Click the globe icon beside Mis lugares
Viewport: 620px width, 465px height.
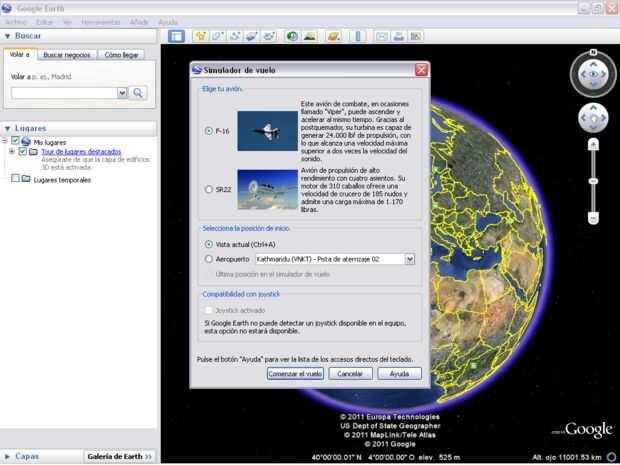pos(26,142)
